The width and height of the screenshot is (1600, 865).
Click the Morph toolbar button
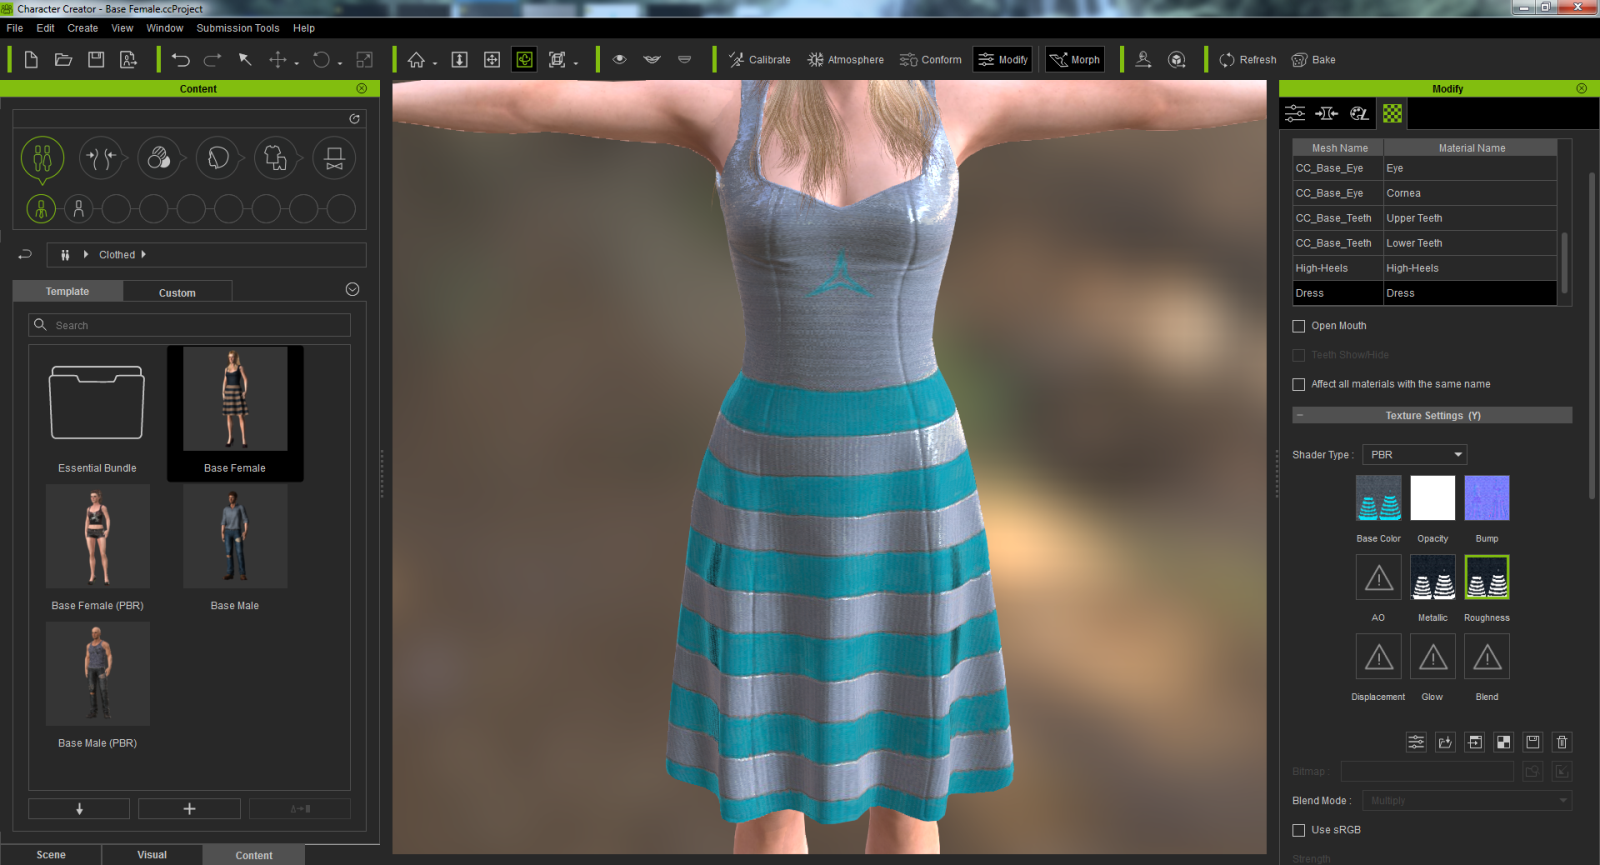pyautogui.click(x=1075, y=60)
